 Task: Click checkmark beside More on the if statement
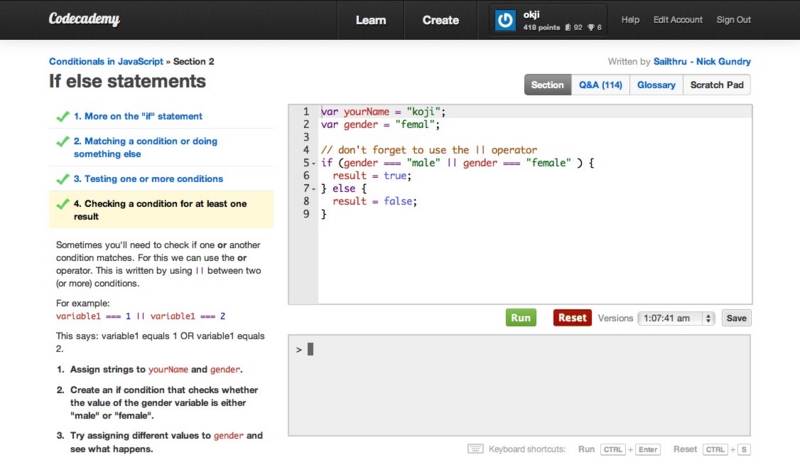pos(63,116)
